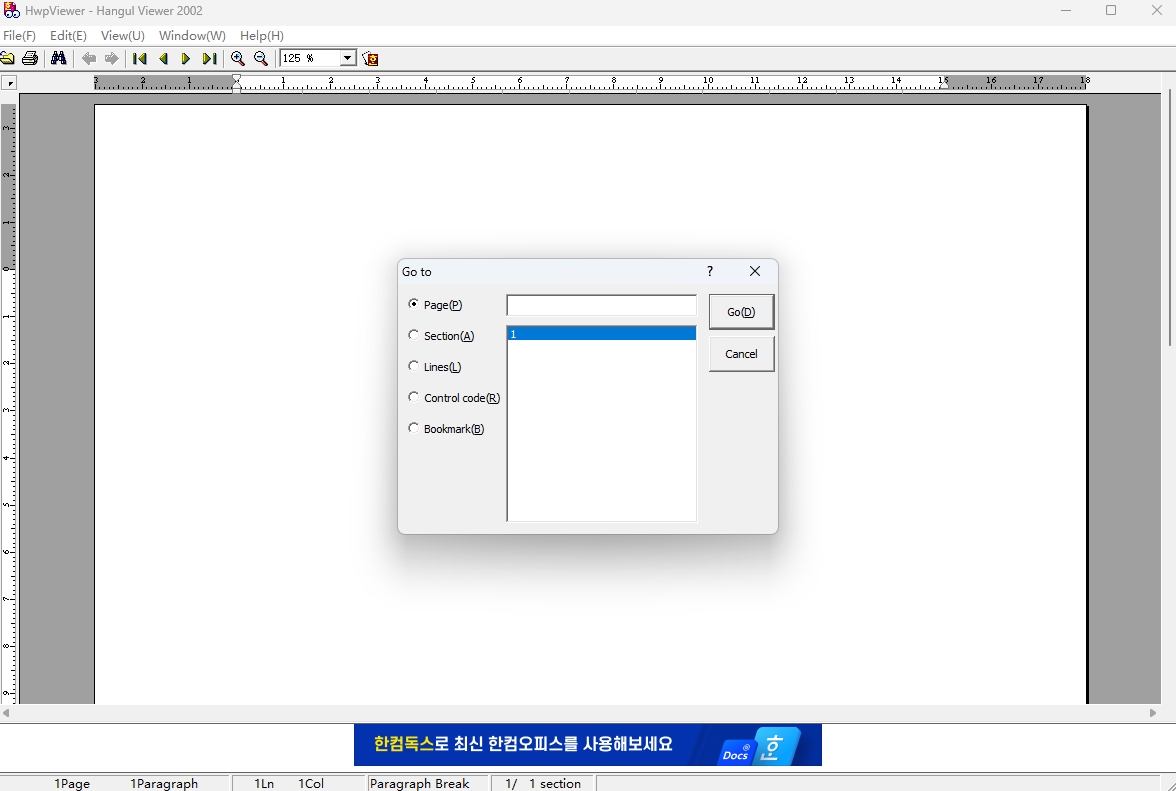This screenshot has width=1176, height=791.
Task: Click the Zoom in magnifier icon
Action: 238,58
